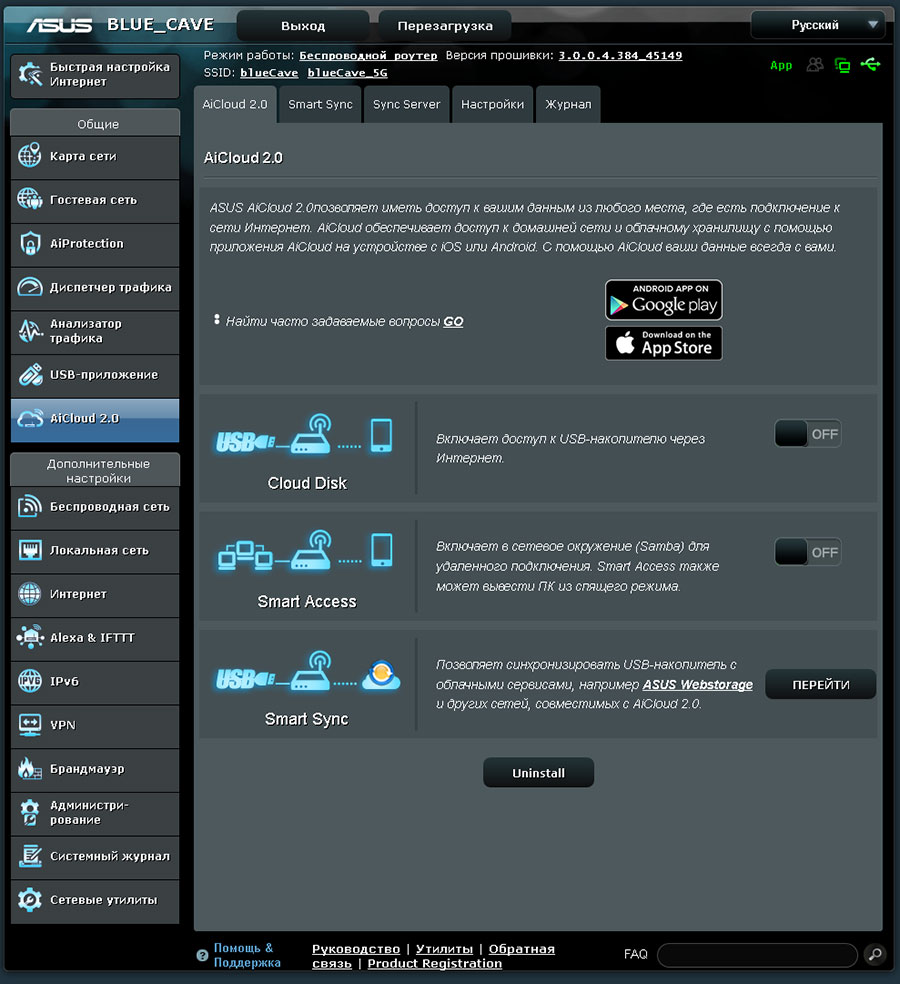The image size is (900, 984).
Task: Click the System Log notepad icon
Action: click(x=29, y=856)
